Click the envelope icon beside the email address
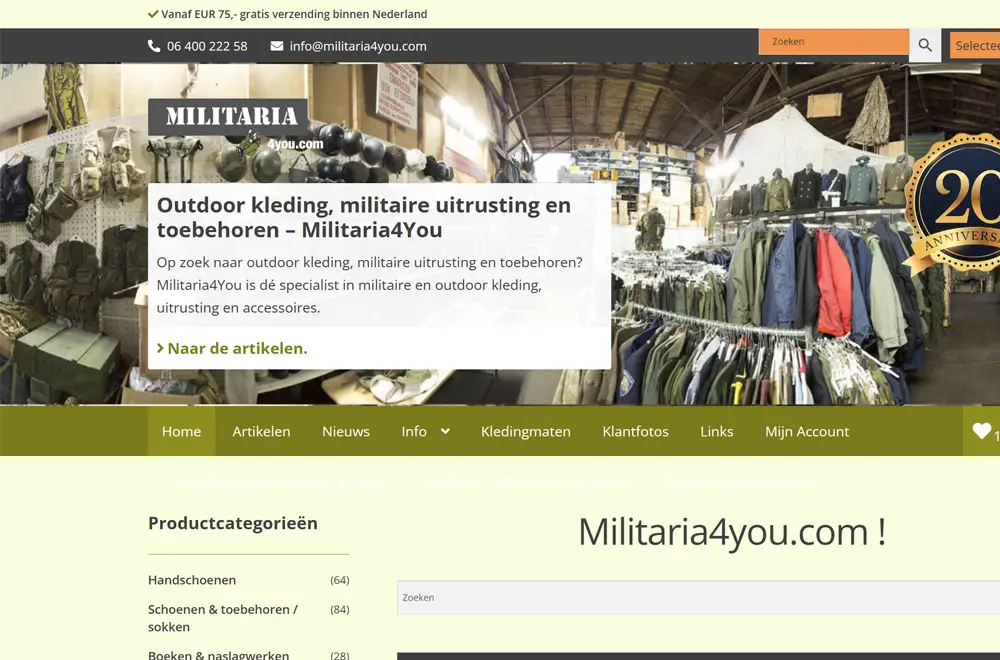Viewport: 1000px width, 660px height. (x=277, y=46)
